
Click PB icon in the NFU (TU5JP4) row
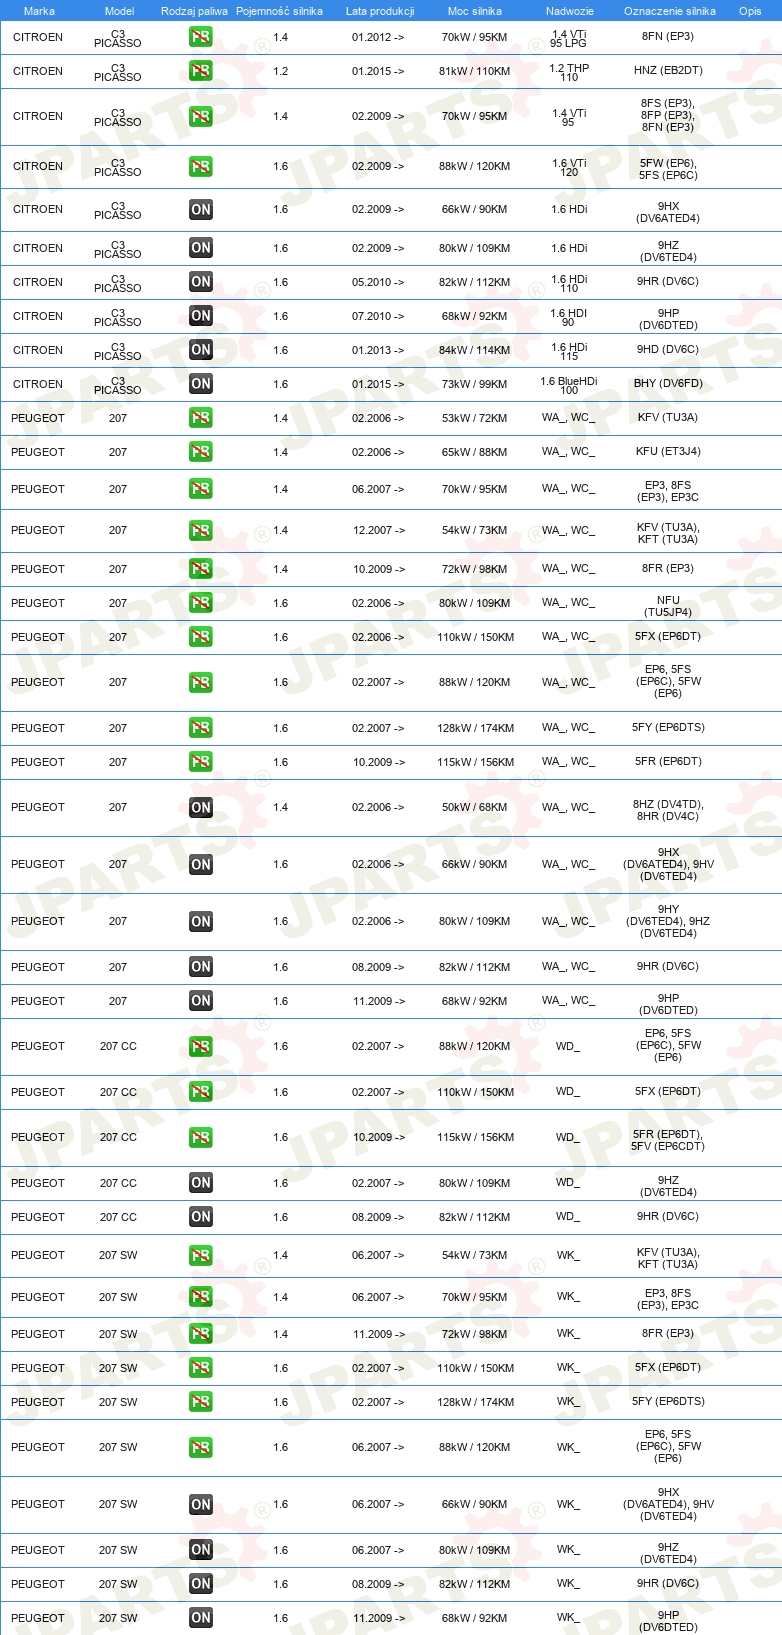pos(201,603)
